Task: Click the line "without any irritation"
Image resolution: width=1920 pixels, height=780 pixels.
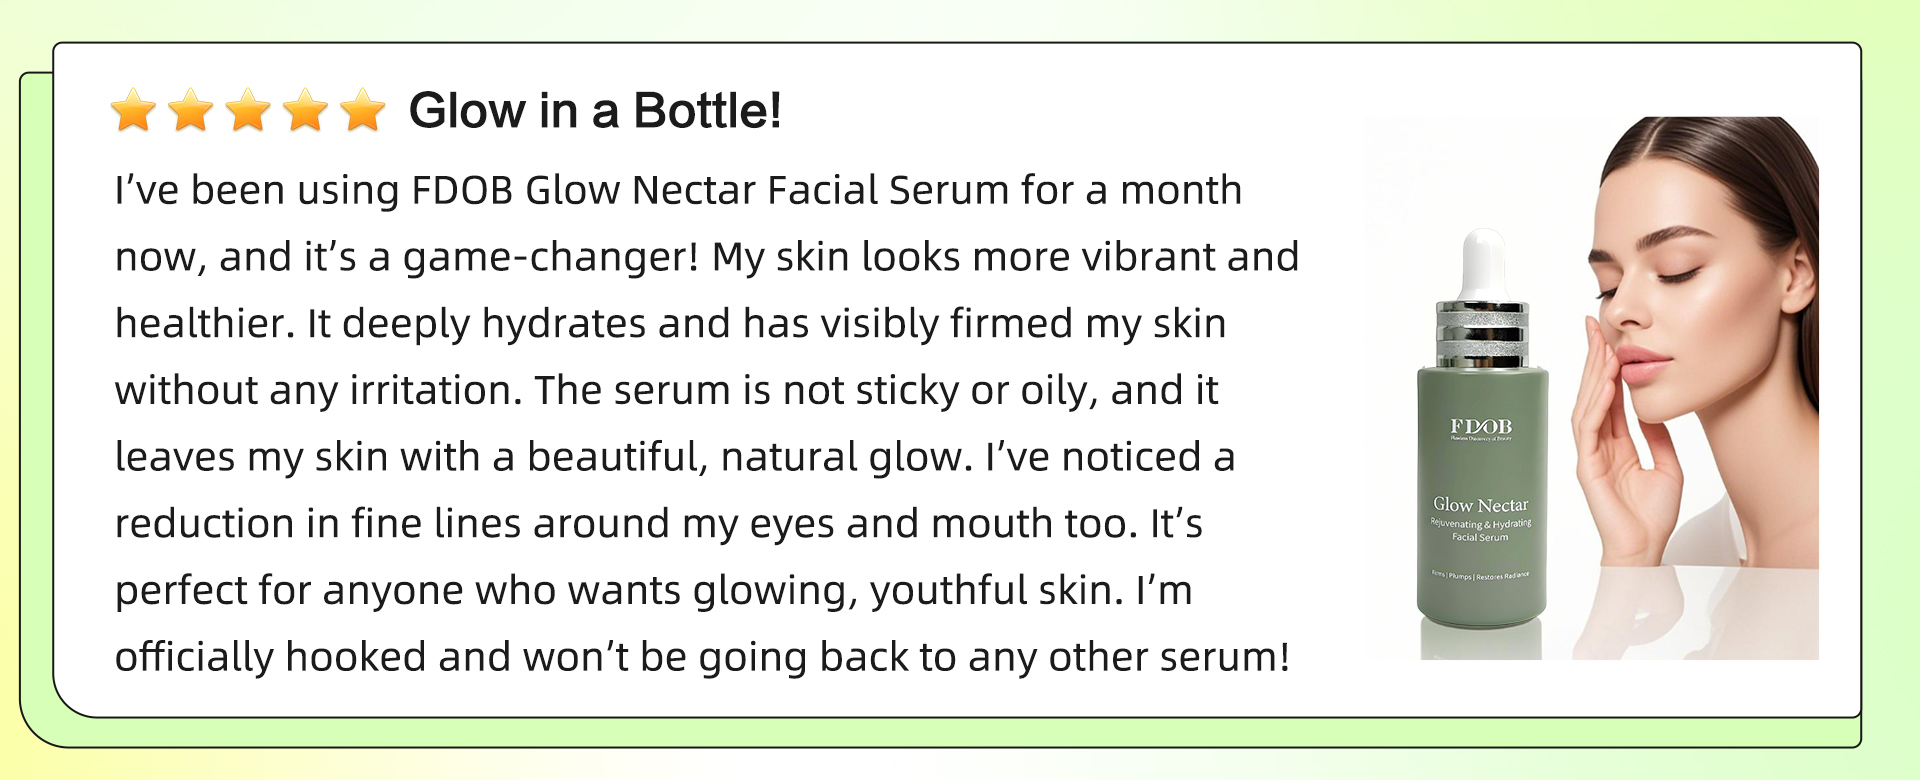Action: coord(667,391)
